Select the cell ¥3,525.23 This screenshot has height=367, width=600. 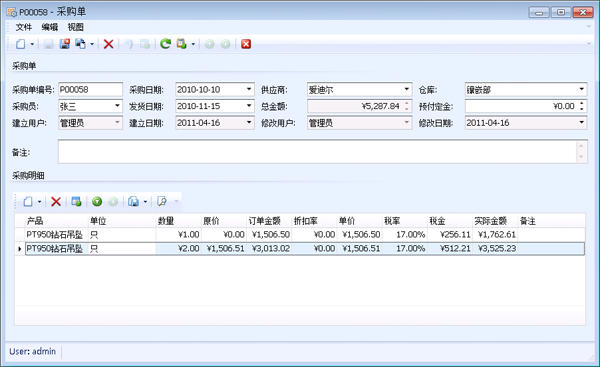(x=495, y=249)
